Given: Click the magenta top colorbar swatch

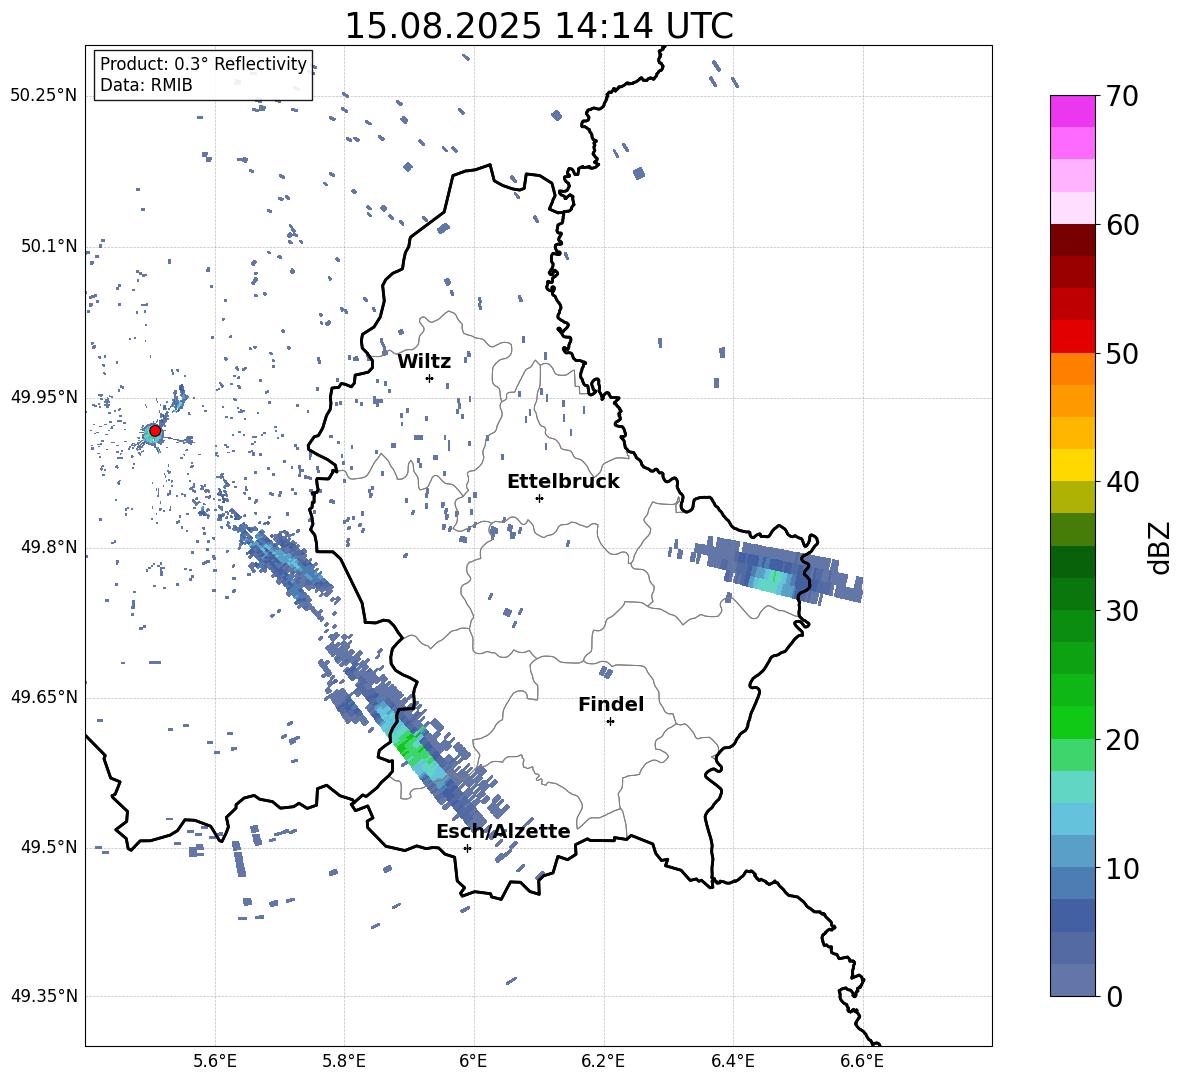Looking at the screenshot, I should point(1072,111).
